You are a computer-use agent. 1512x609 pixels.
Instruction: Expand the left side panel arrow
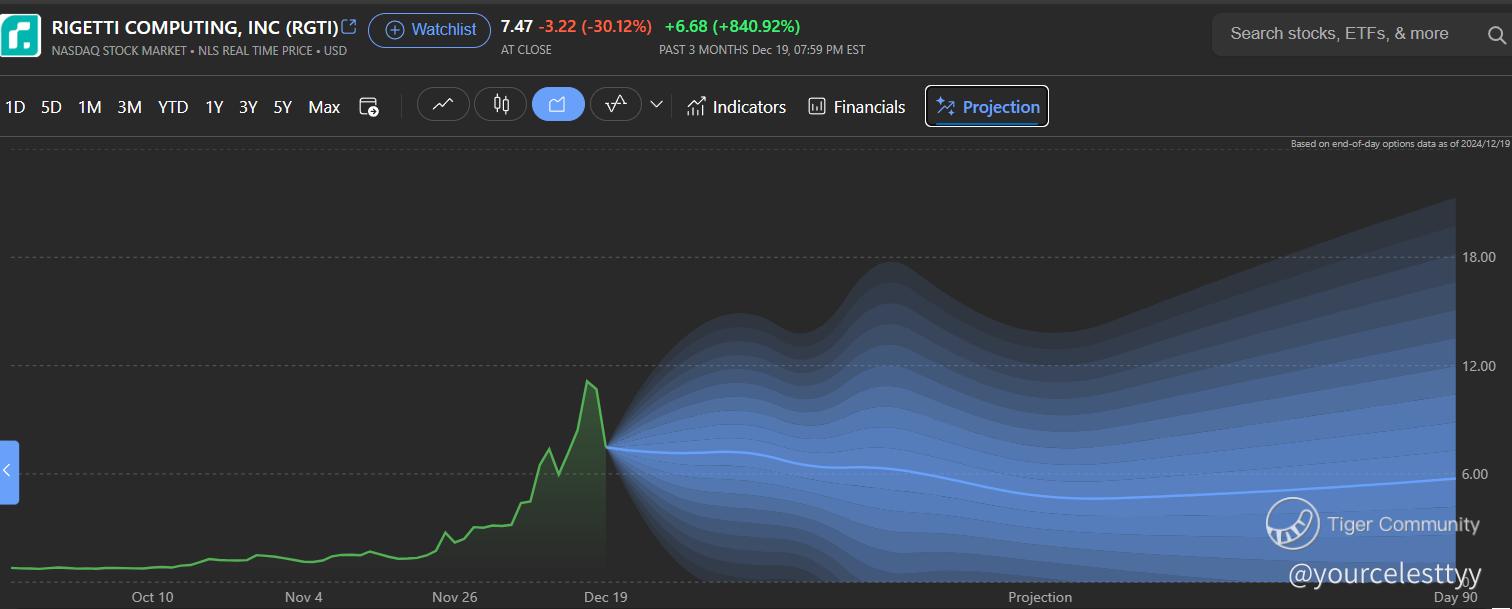click(x=9, y=472)
